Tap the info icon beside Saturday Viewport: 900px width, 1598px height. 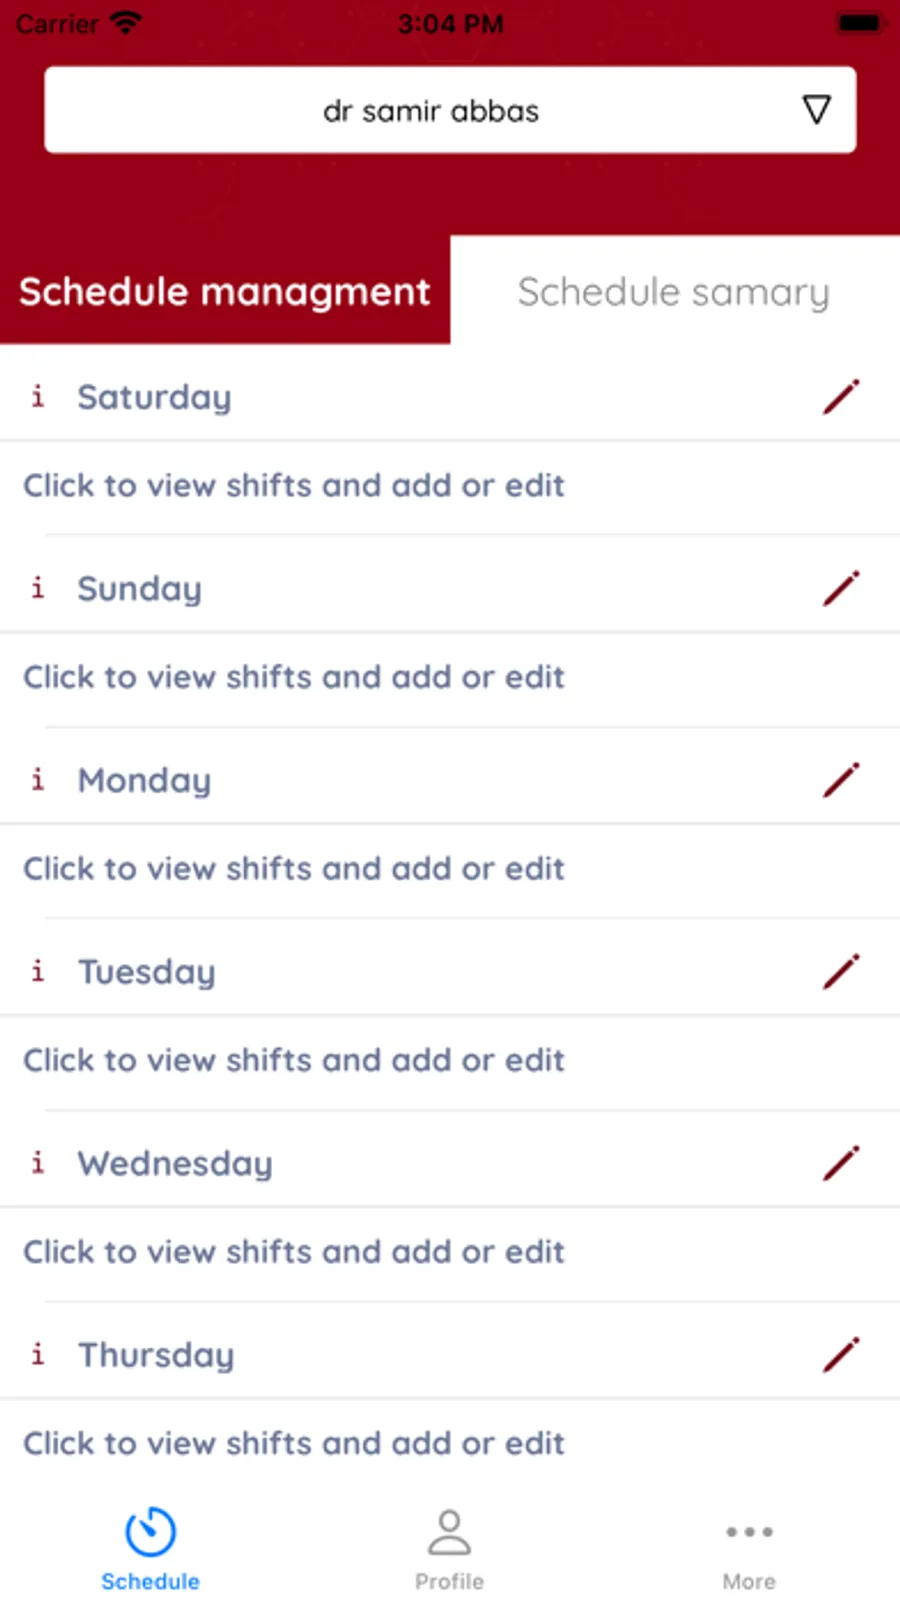coord(38,396)
